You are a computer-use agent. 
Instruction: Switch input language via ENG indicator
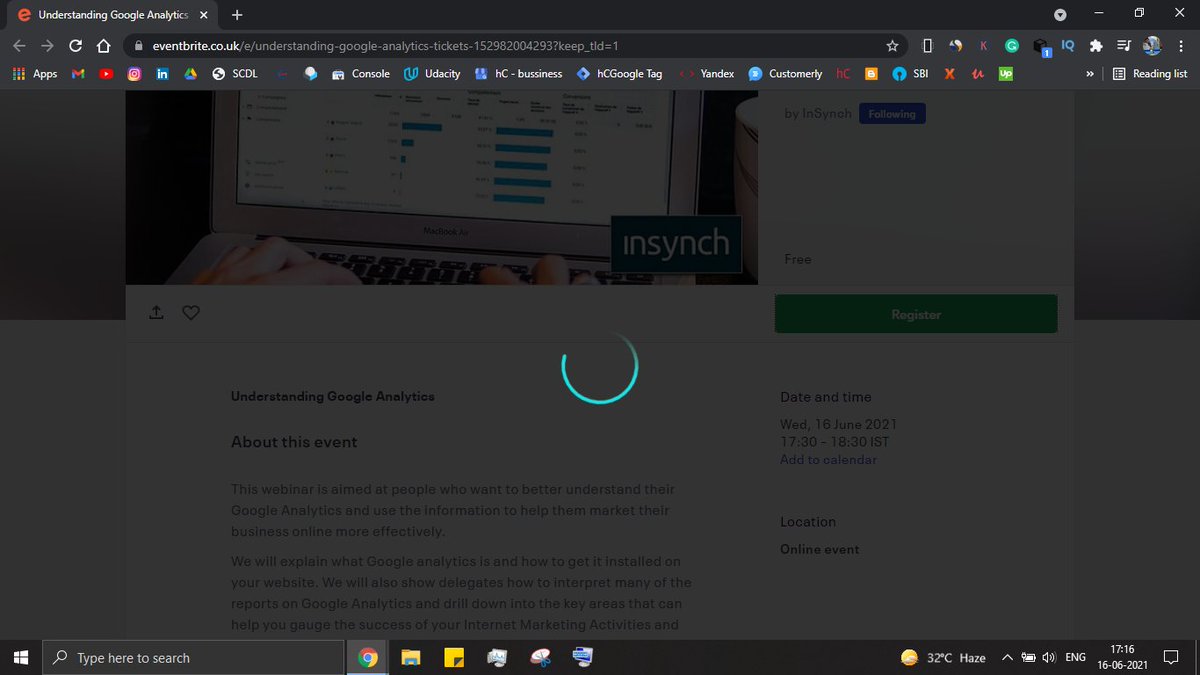click(1076, 658)
